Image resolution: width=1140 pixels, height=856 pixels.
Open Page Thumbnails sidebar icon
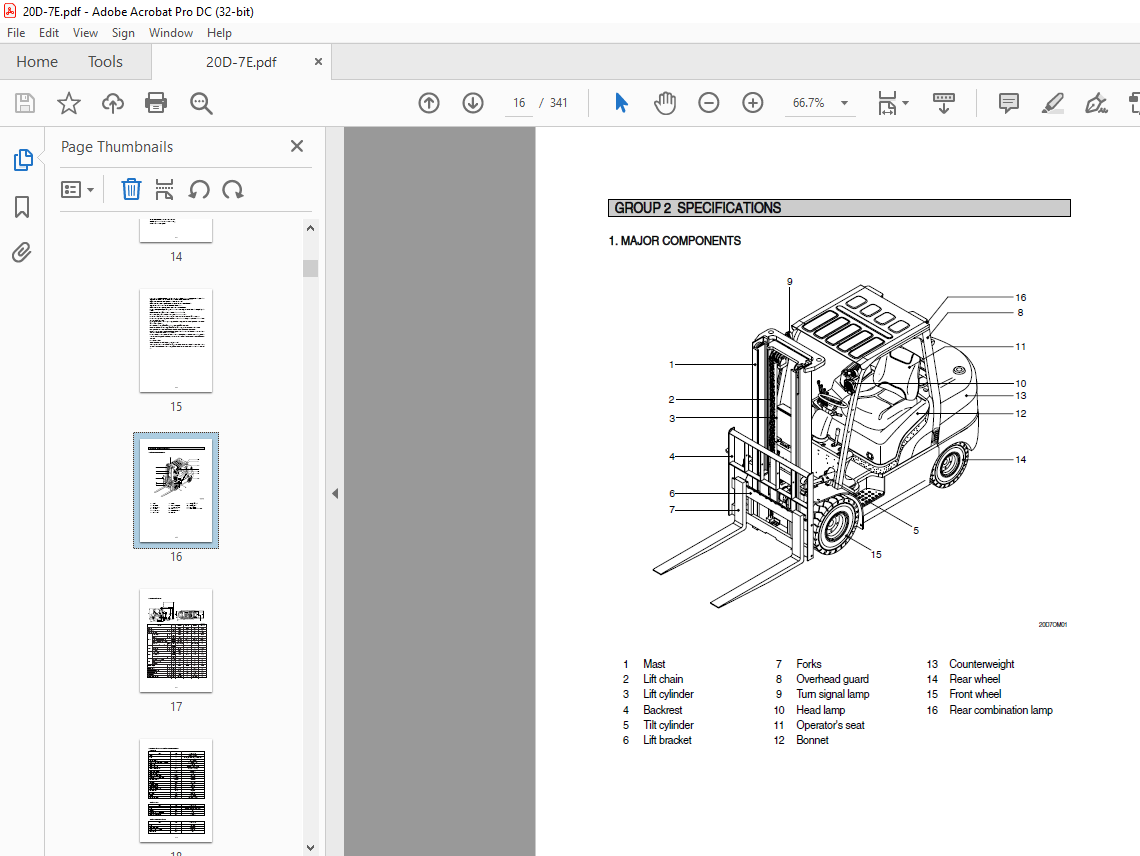tap(23, 160)
